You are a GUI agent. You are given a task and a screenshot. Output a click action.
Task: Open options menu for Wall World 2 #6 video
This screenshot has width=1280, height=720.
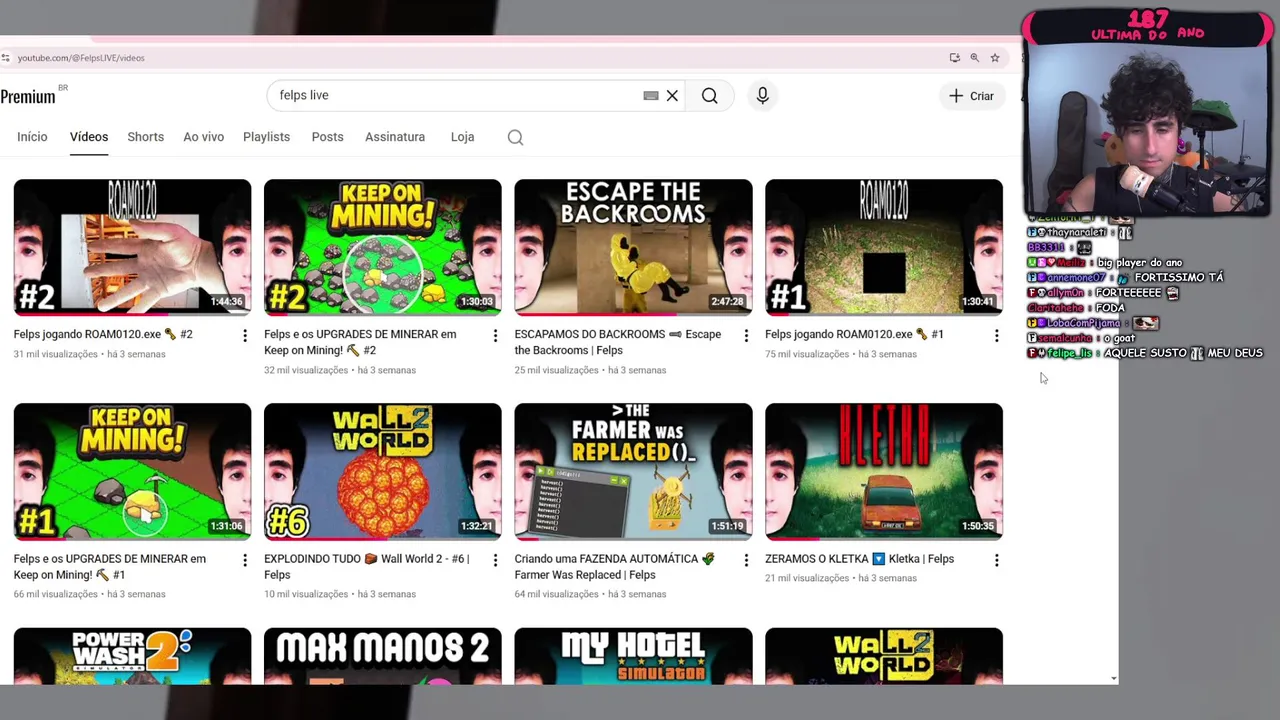pos(495,560)
